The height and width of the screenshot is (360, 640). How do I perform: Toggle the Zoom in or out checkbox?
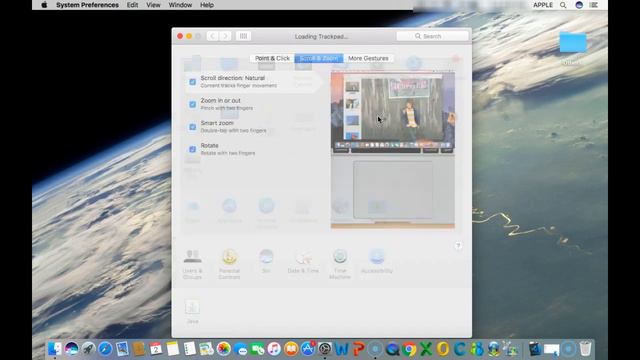pos(192,104)
